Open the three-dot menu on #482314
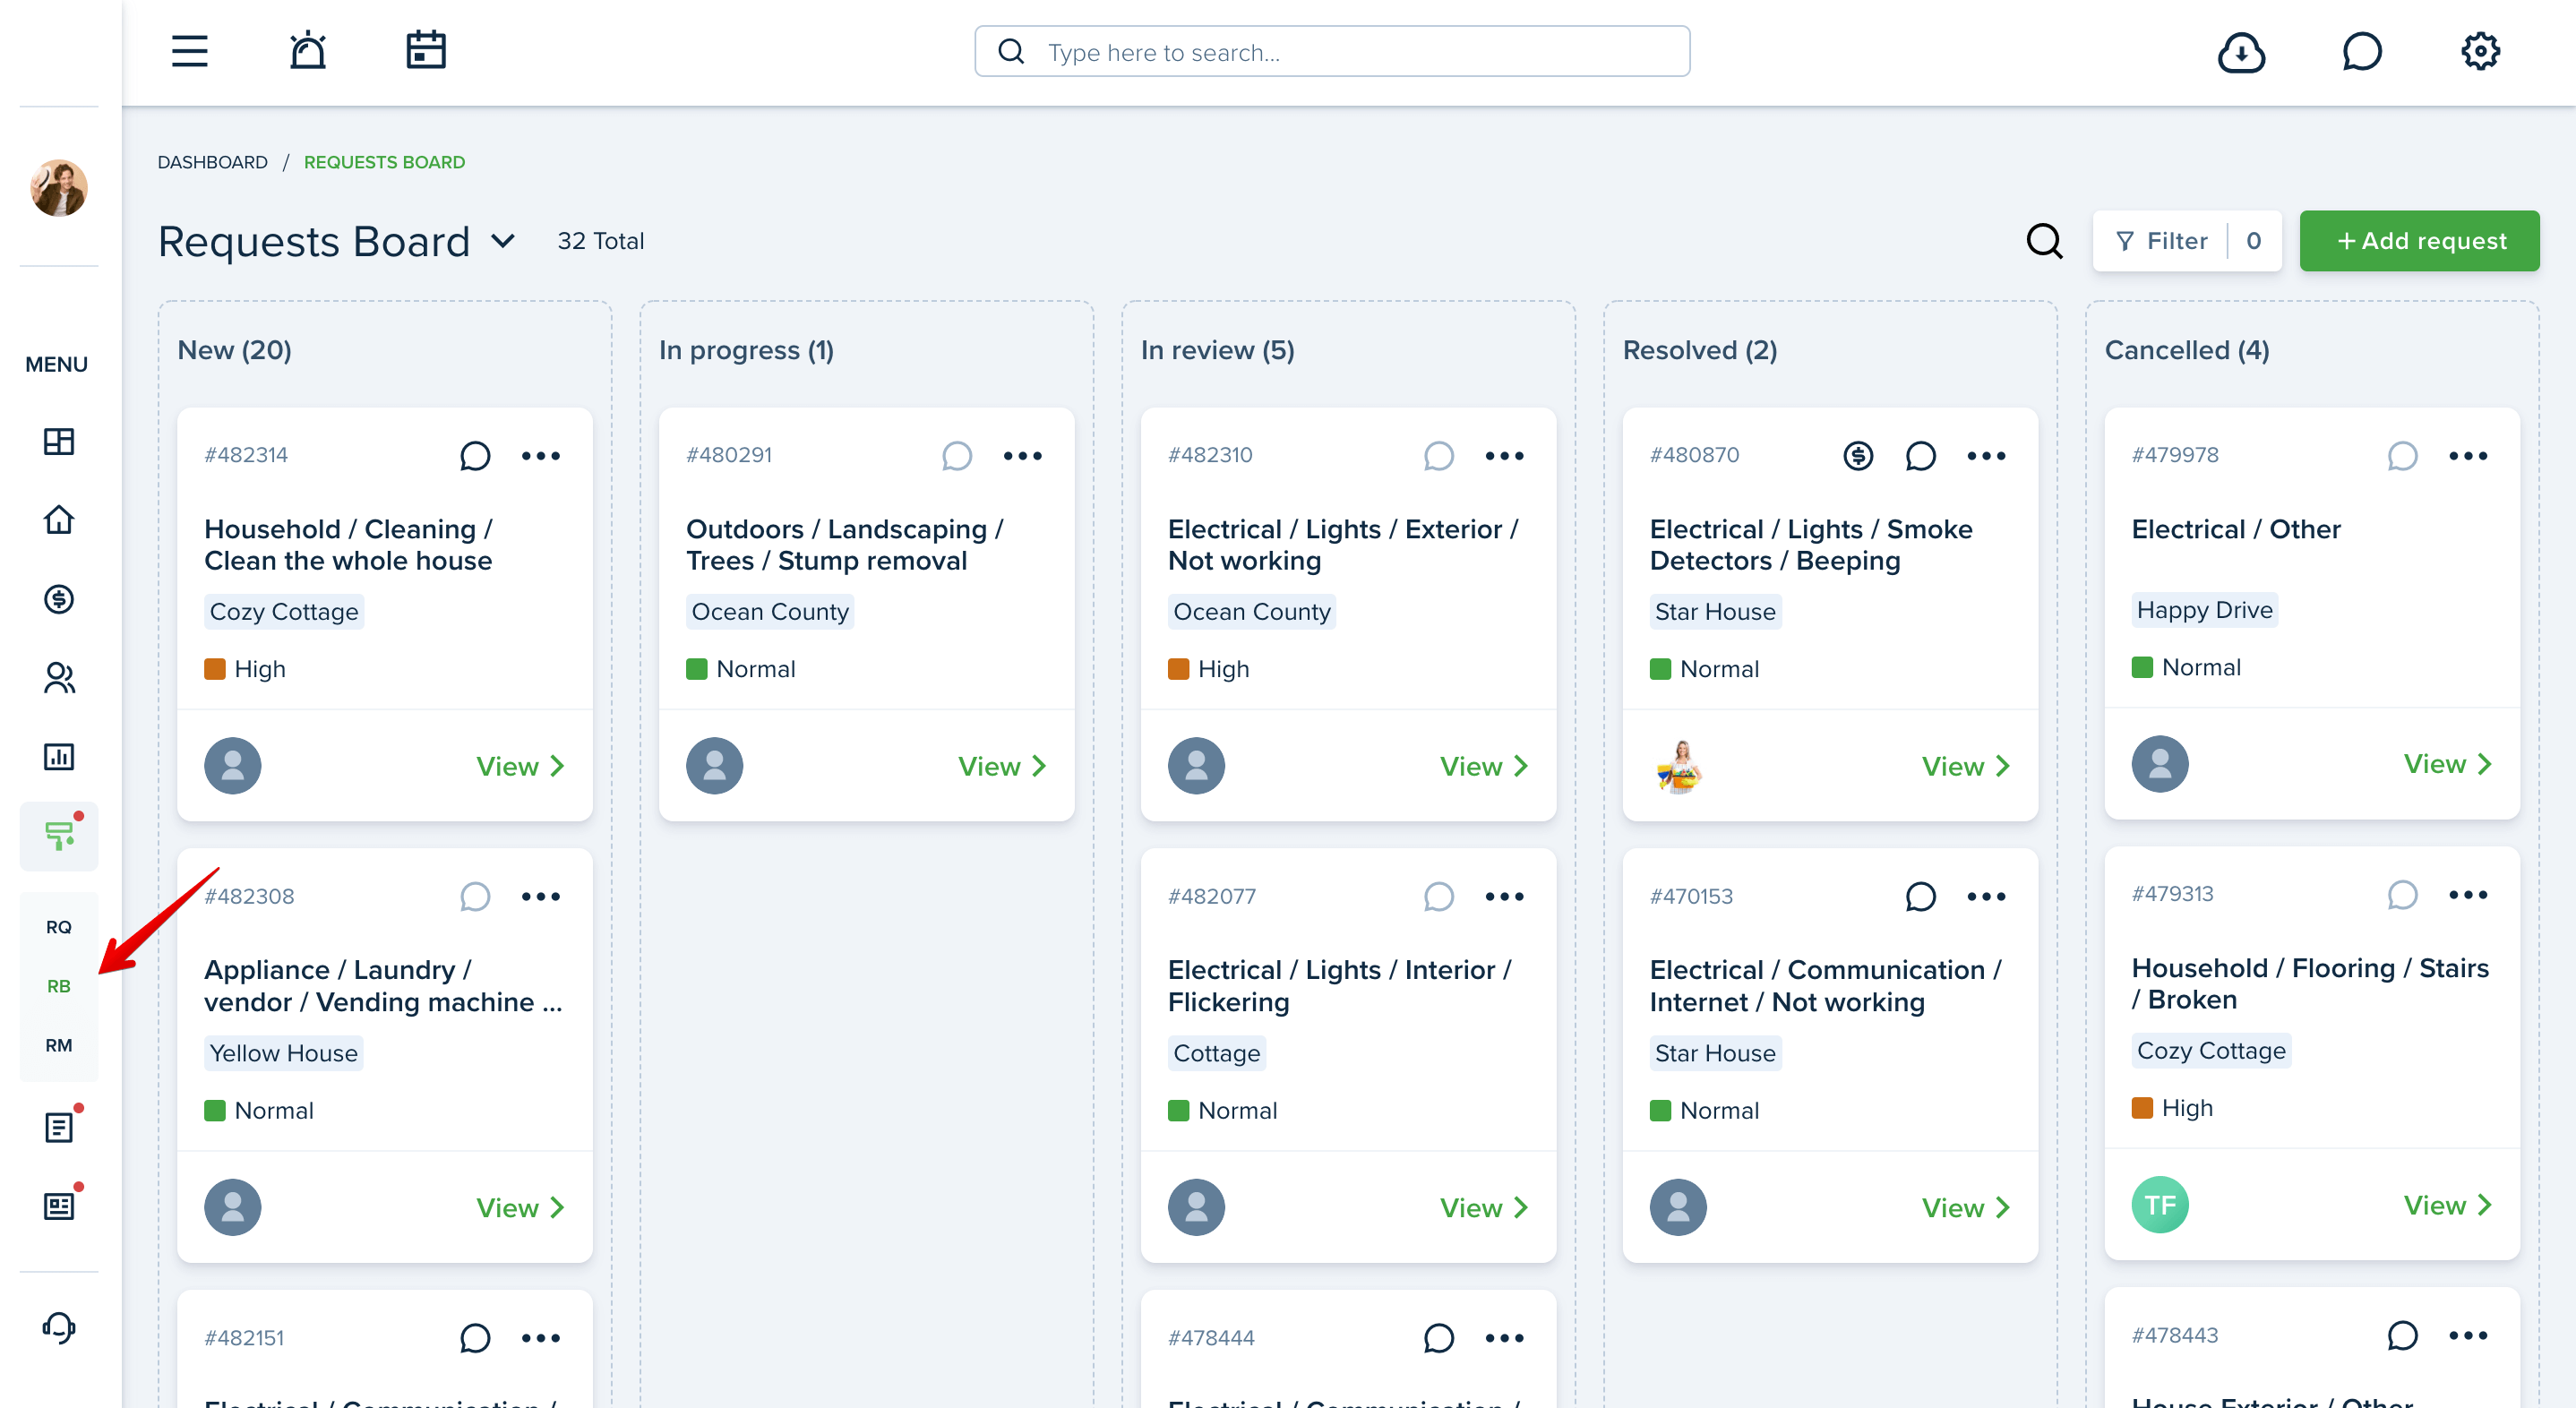2576x1408 pixels. pyautogui.click(x=541, y=456)
